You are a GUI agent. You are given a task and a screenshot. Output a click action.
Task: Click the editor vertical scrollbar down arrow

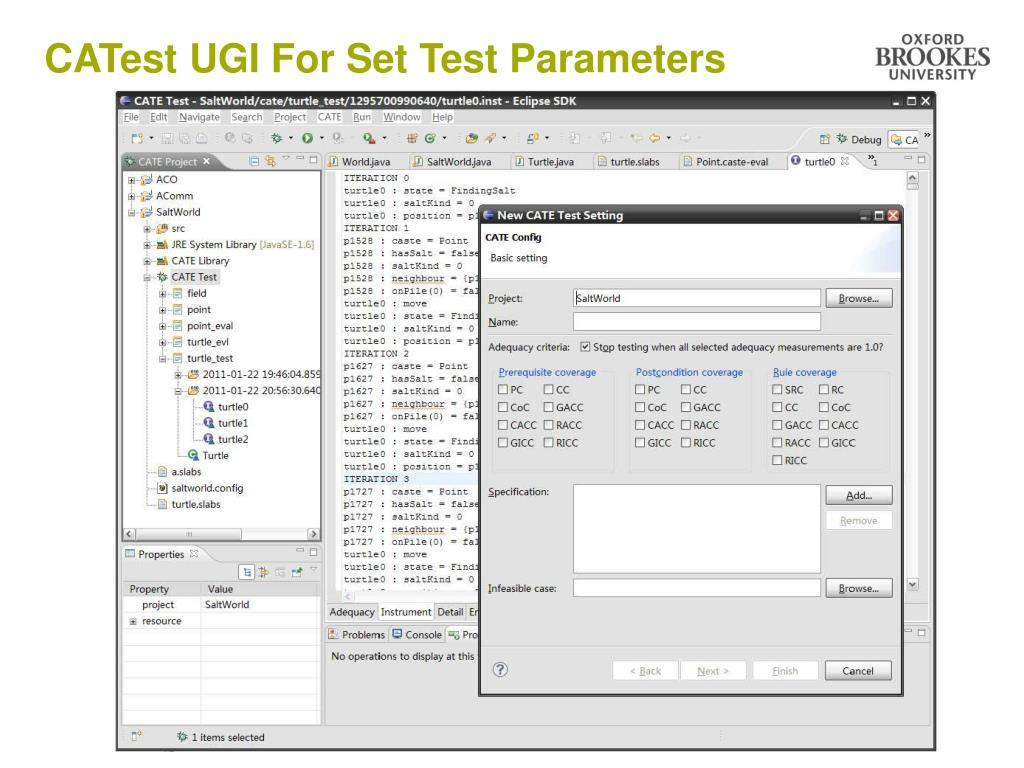(912, 584)
